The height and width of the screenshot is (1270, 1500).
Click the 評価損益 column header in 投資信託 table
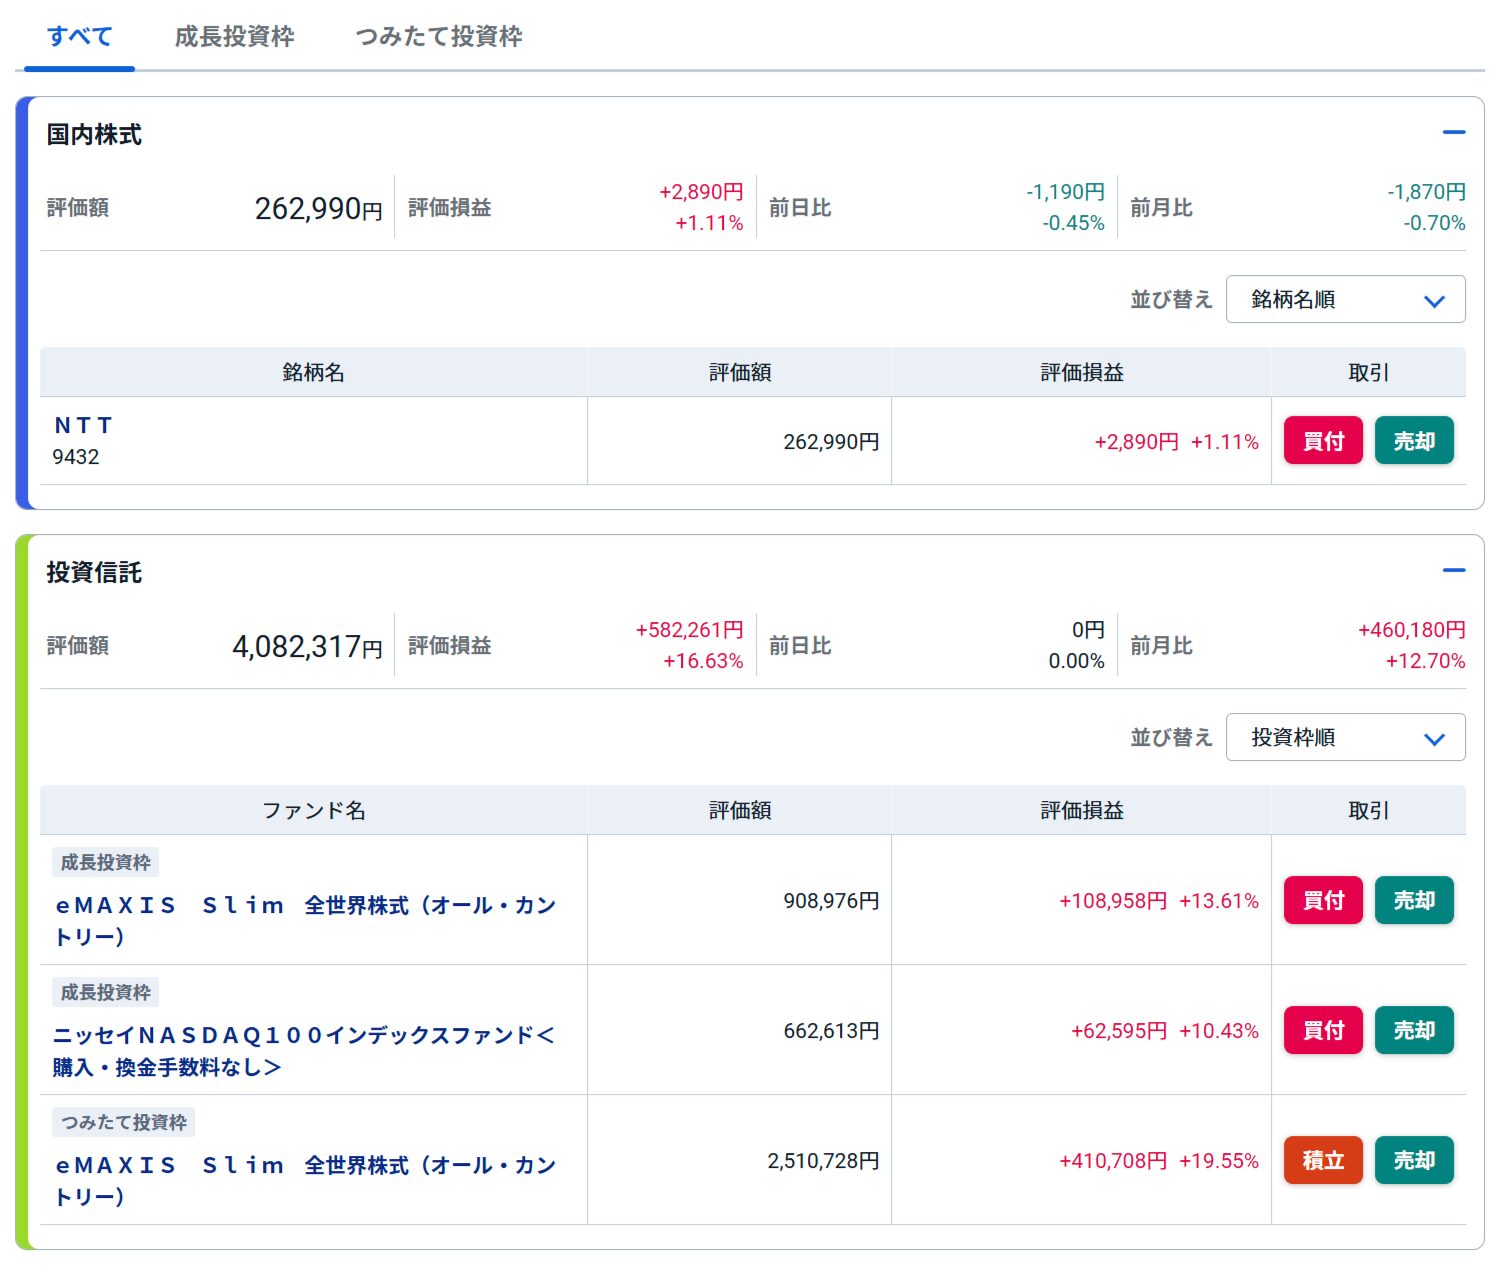(x=1081, y=810)
